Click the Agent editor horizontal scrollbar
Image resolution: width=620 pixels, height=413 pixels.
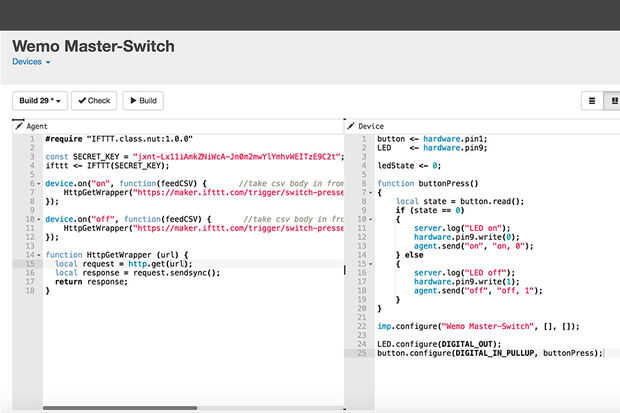pos(120,408)
